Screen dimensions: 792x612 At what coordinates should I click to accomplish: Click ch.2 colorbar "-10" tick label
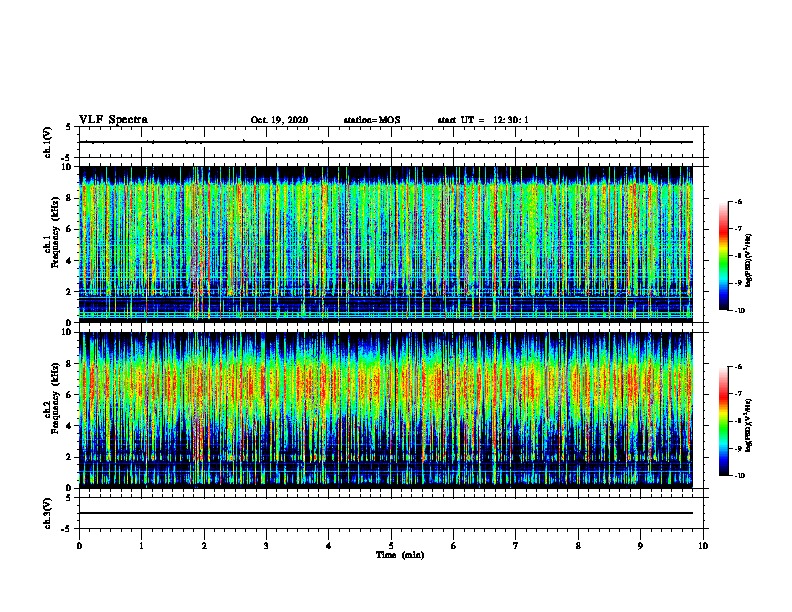[739, 476]
